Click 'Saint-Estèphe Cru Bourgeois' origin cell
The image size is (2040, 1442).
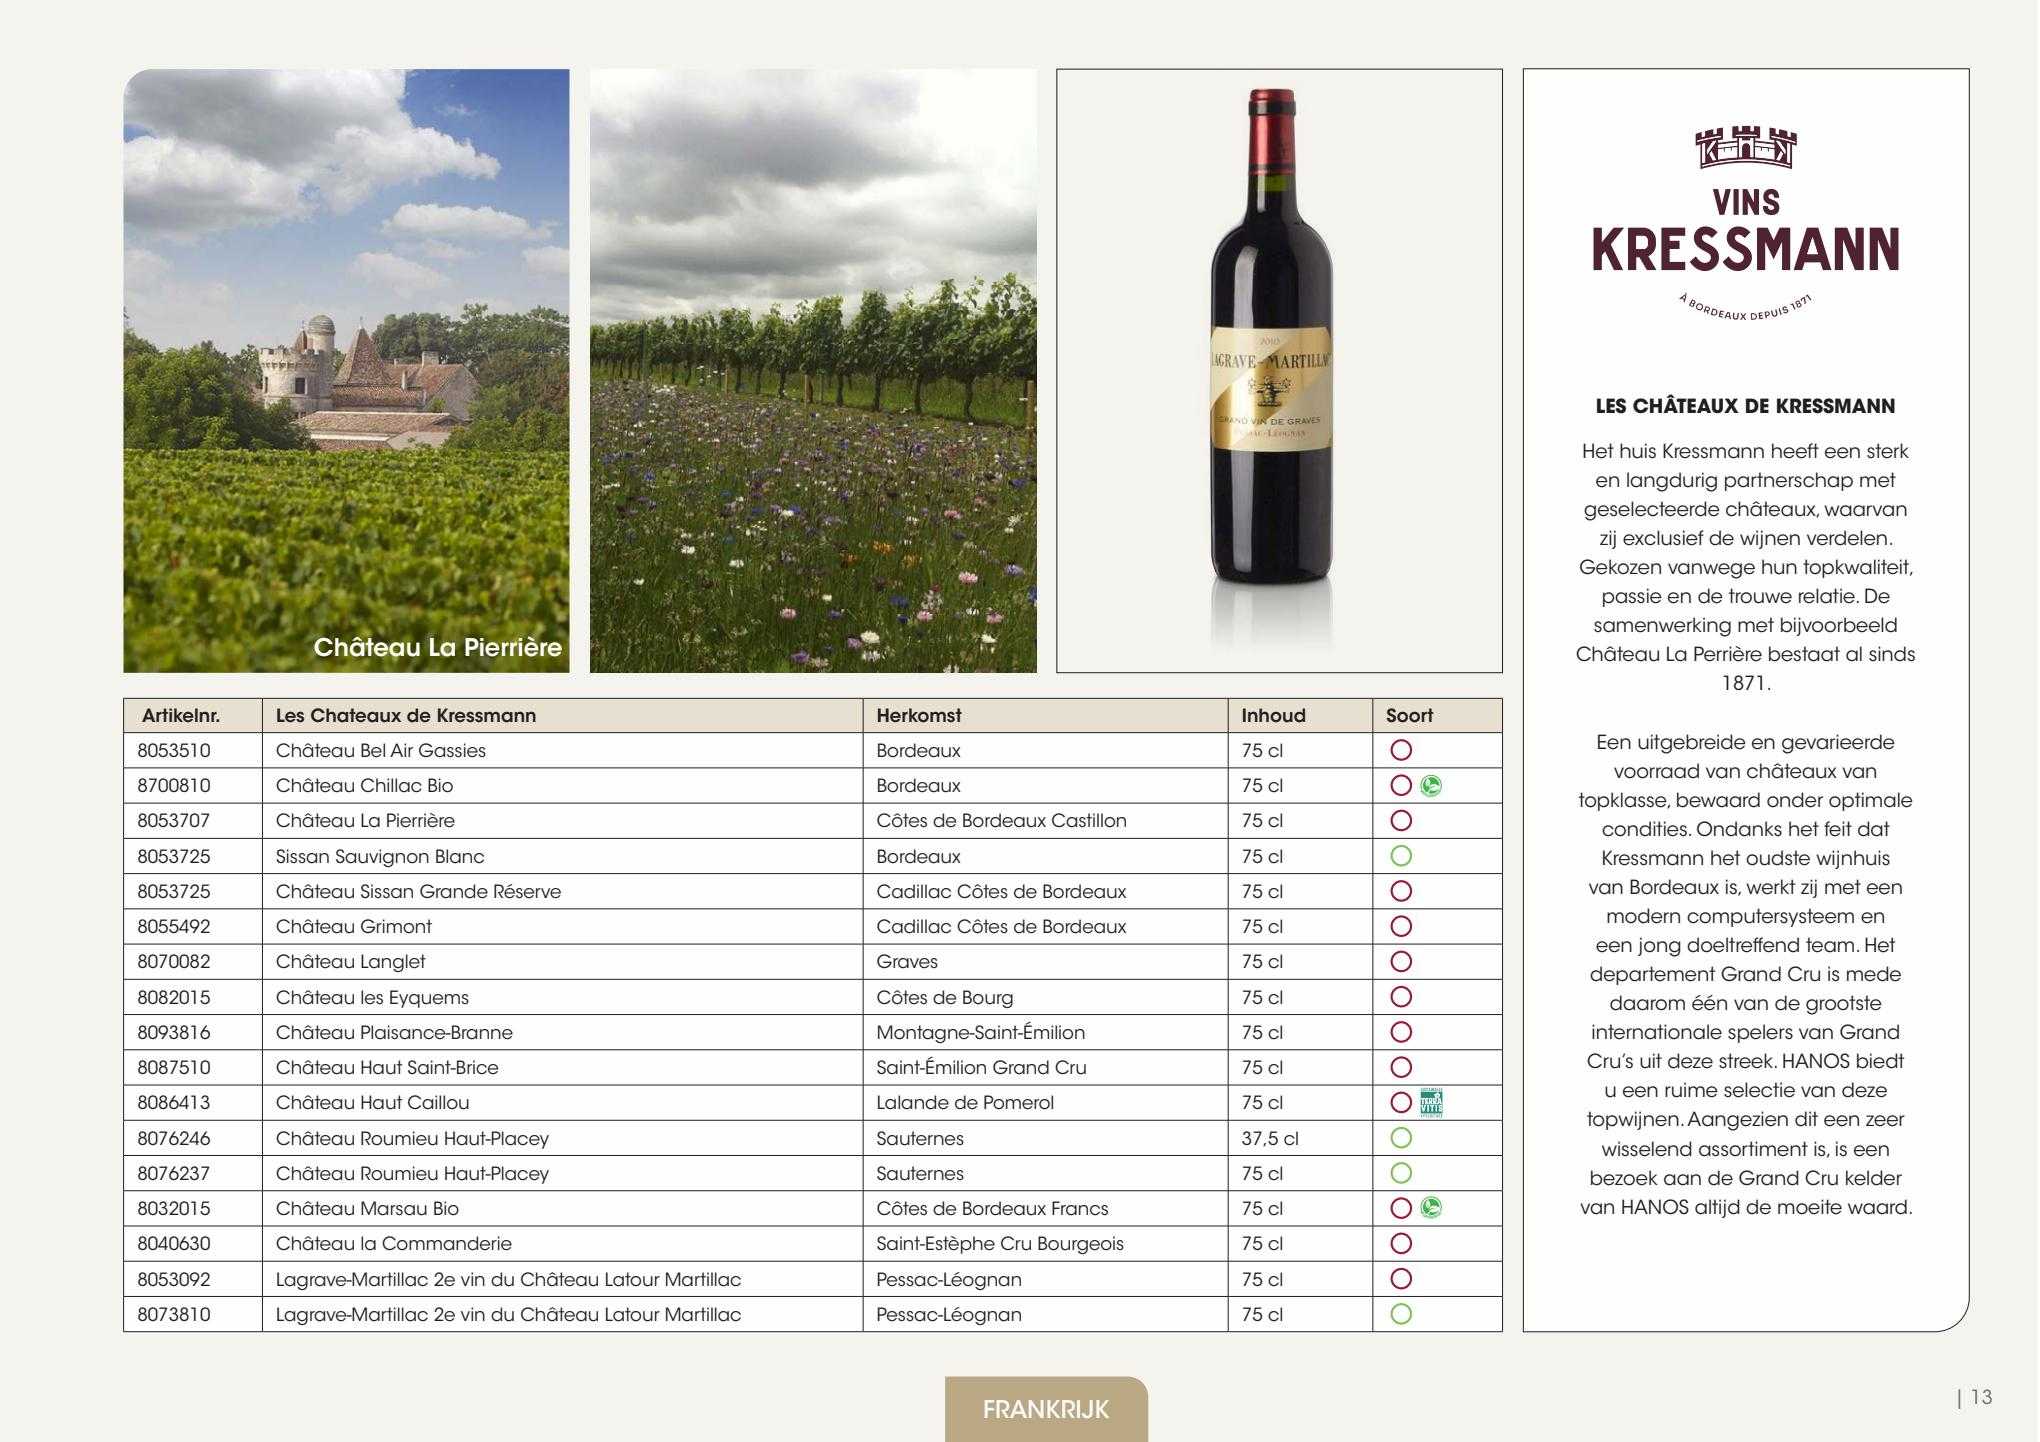pyautogui.click(x=1000, y=1244)
